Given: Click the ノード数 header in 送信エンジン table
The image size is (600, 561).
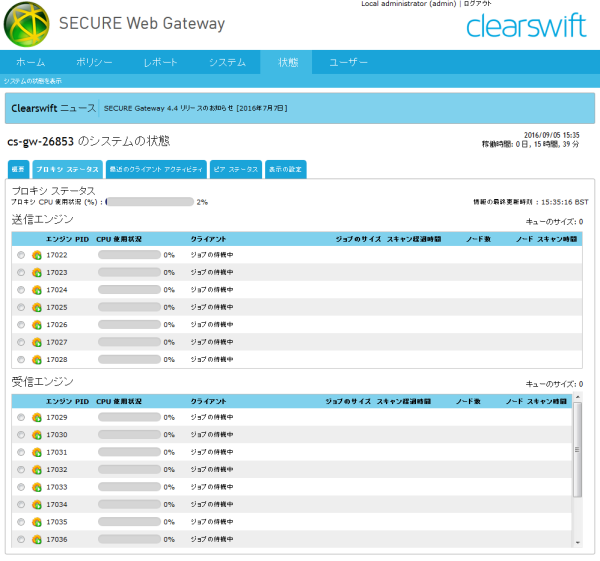Looking at the screenshot, I should pos(478,239).
